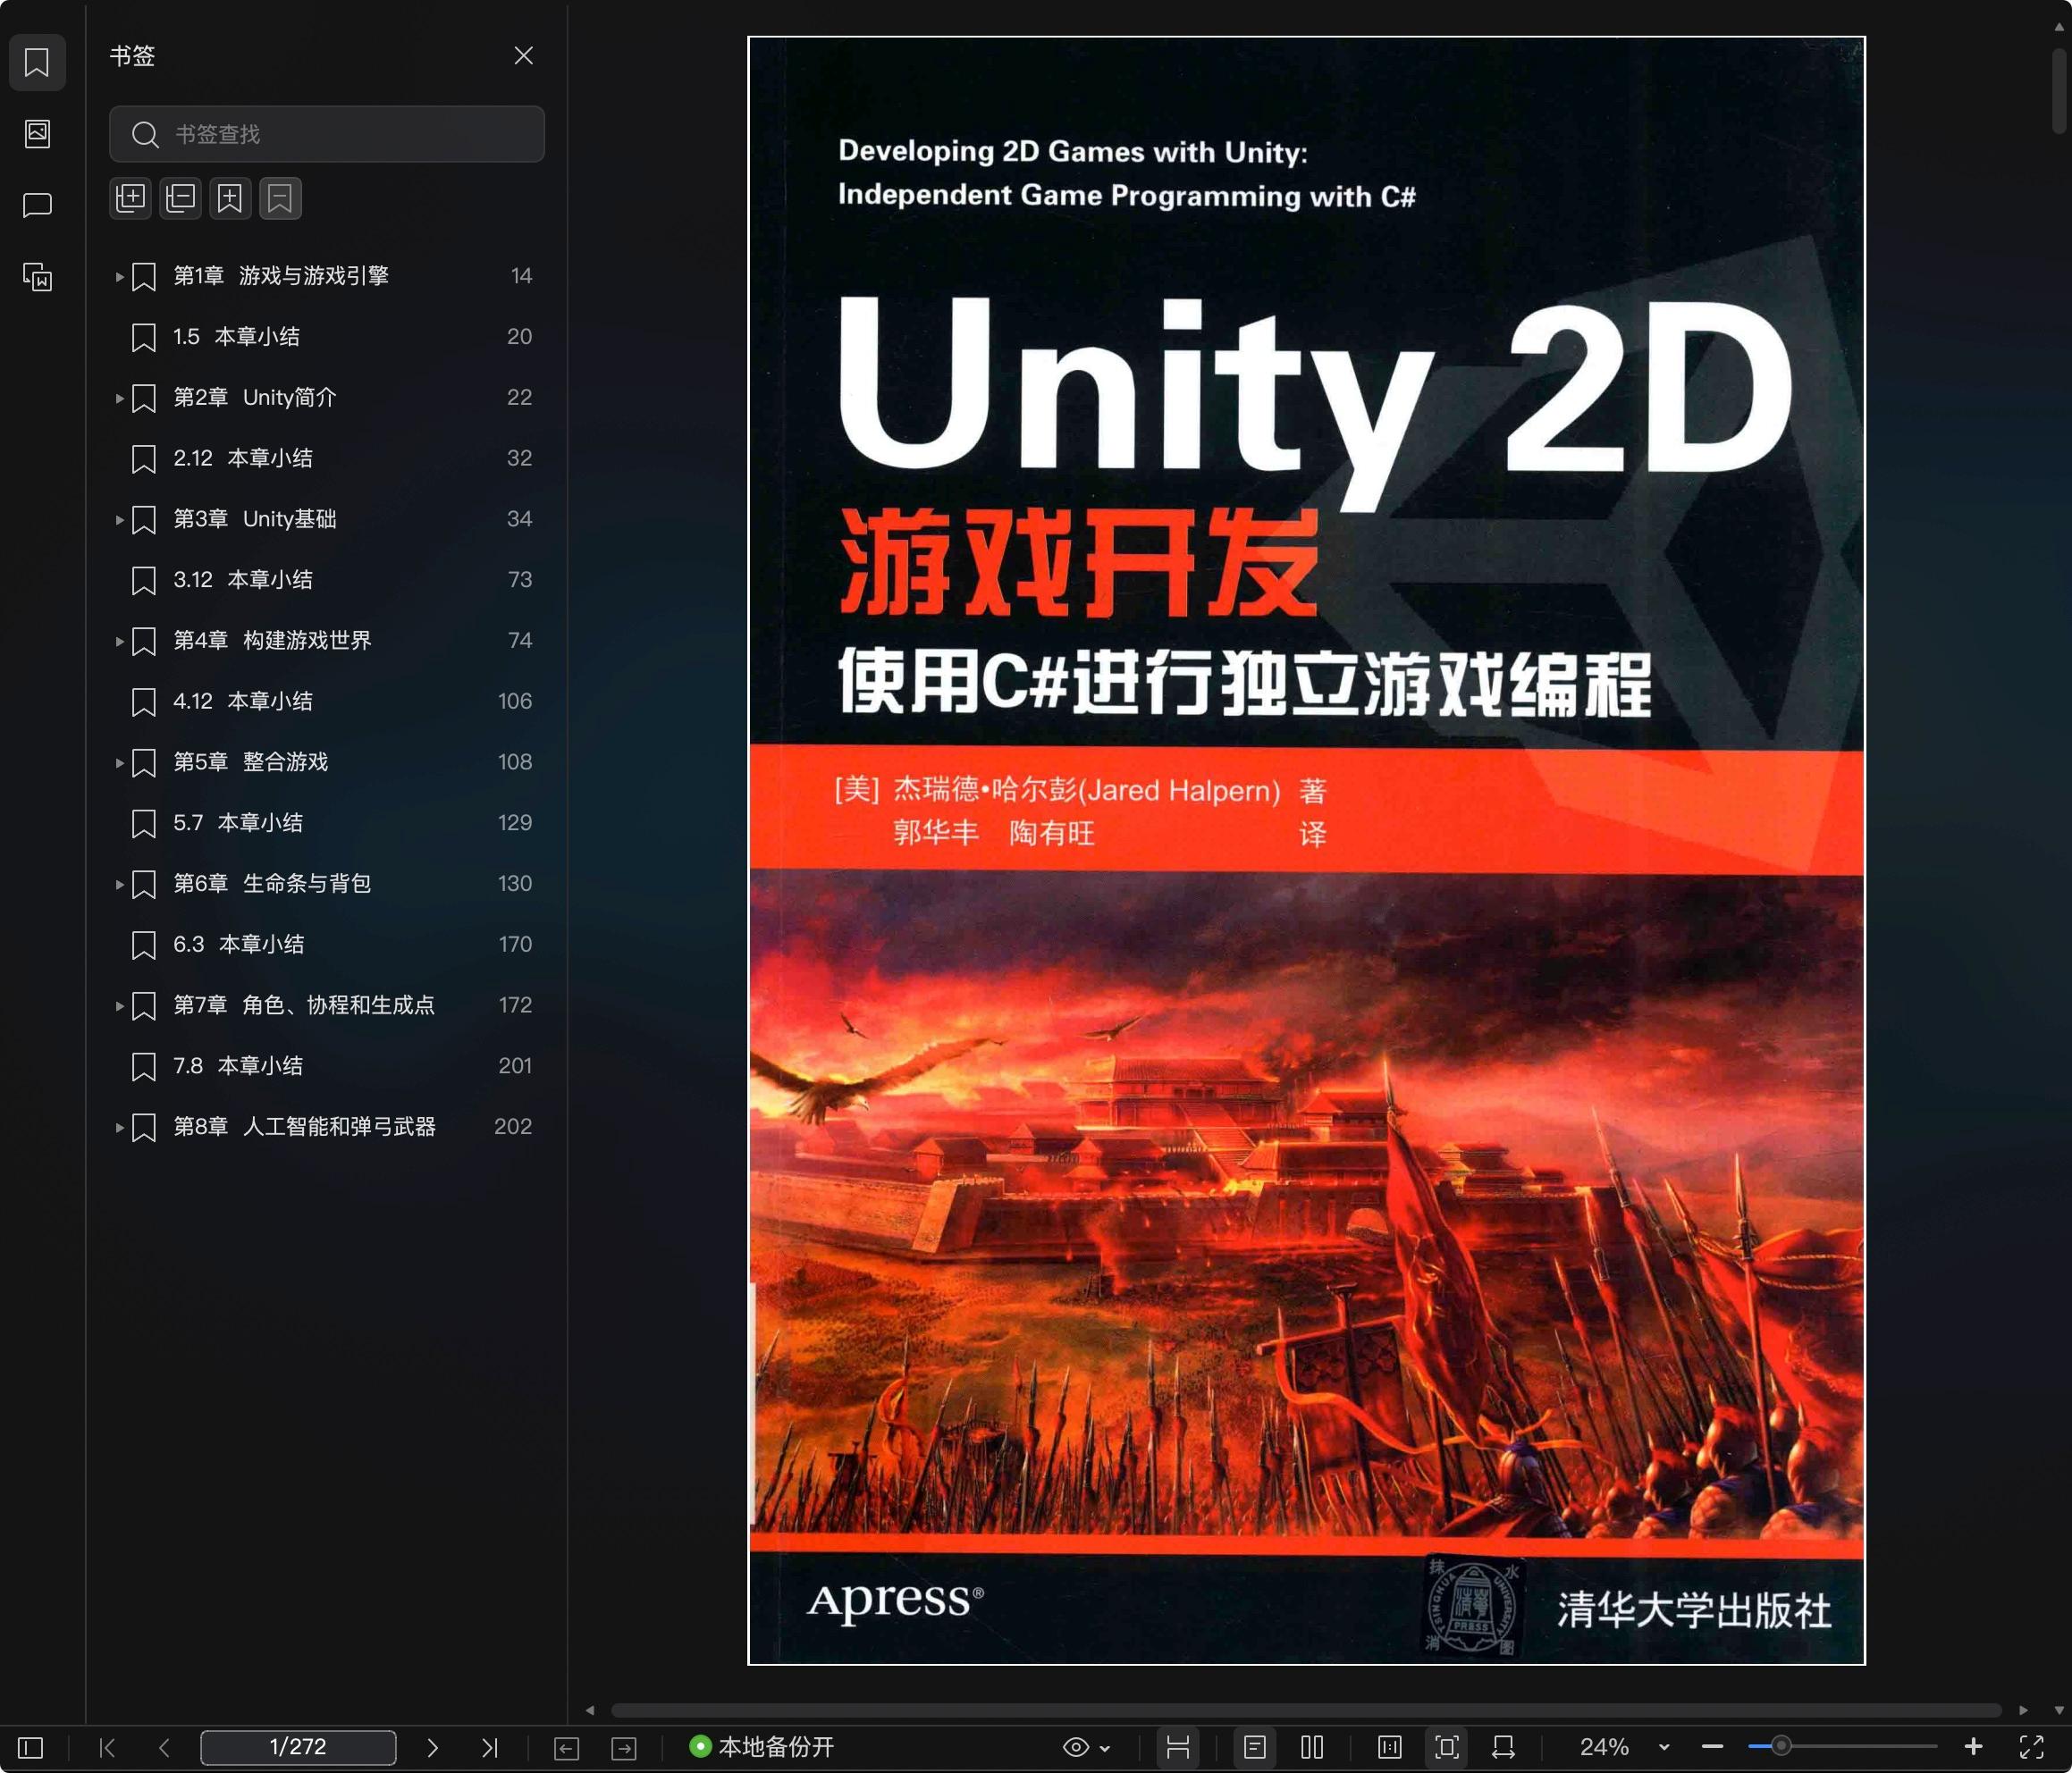Go to bookmark 3.12 本章小结

(x=327, y=580)
